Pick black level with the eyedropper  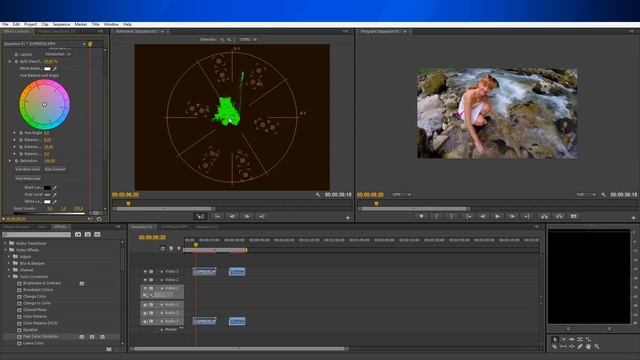(x=54, y=188)
